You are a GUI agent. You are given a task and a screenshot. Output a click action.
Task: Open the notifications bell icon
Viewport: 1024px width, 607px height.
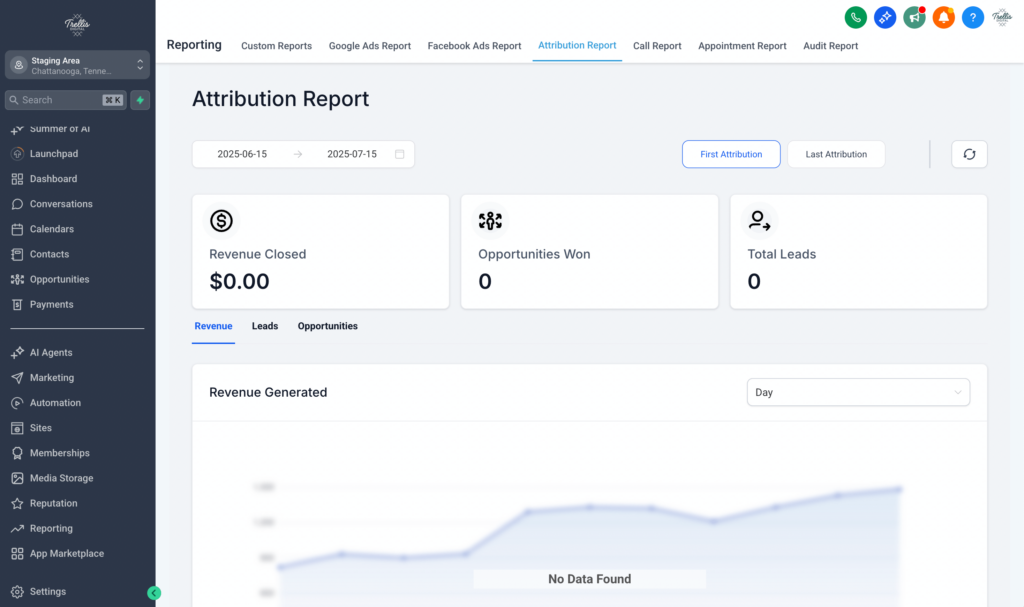943,17
